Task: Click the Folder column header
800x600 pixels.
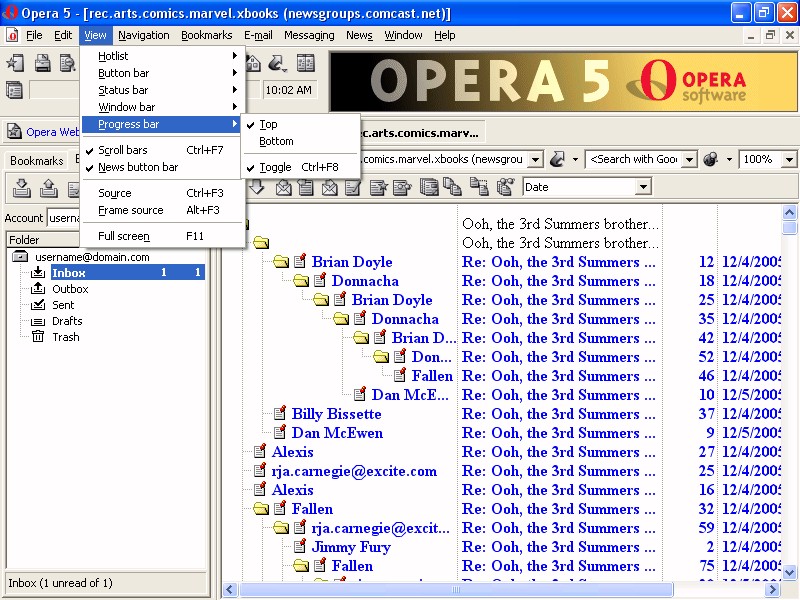Action: tap(44, 240)
